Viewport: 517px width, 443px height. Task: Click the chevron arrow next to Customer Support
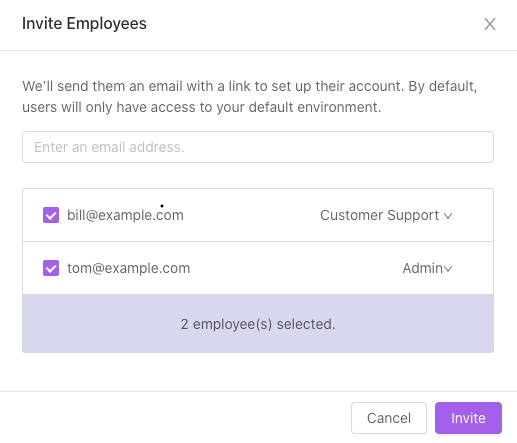coord(448,216)
